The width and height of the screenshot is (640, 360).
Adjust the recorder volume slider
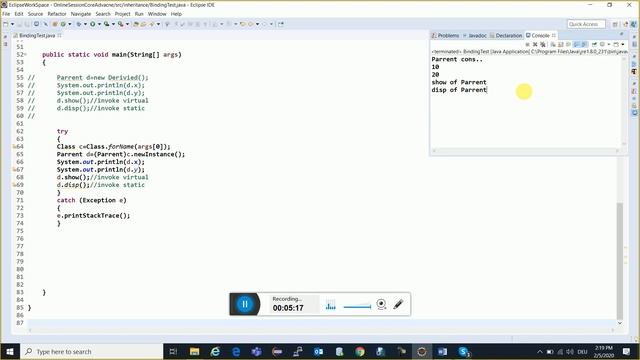tap(357, 306)
